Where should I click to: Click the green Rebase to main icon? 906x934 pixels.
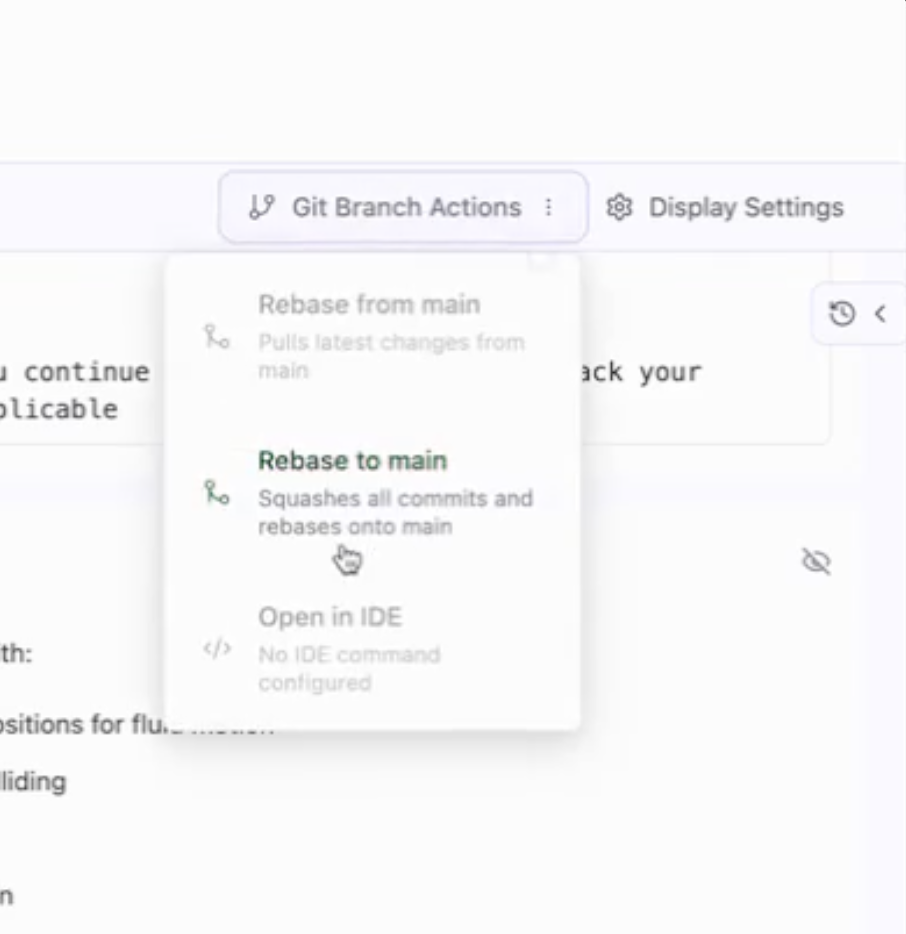coord(217,492)
